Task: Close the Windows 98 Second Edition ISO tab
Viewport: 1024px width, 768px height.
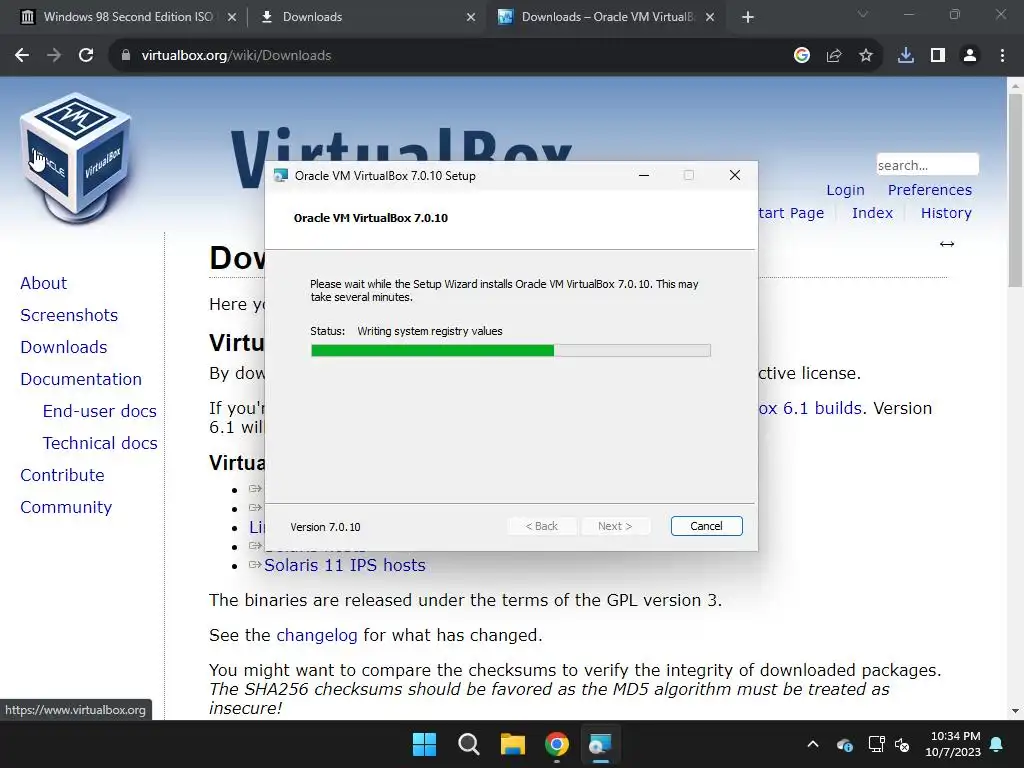Action: (x=232, y=17)
